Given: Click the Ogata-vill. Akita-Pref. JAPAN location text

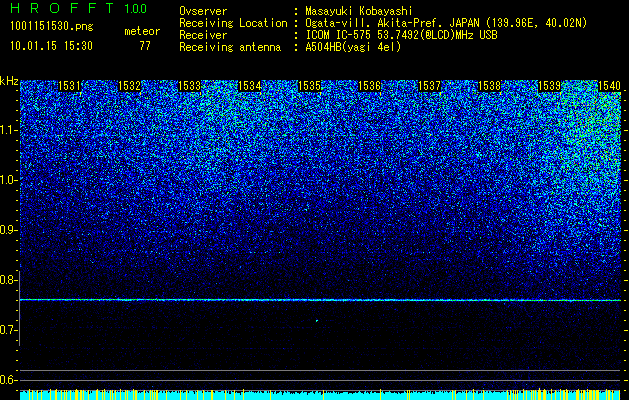Looking at the screenshot, I should point(446,23).
